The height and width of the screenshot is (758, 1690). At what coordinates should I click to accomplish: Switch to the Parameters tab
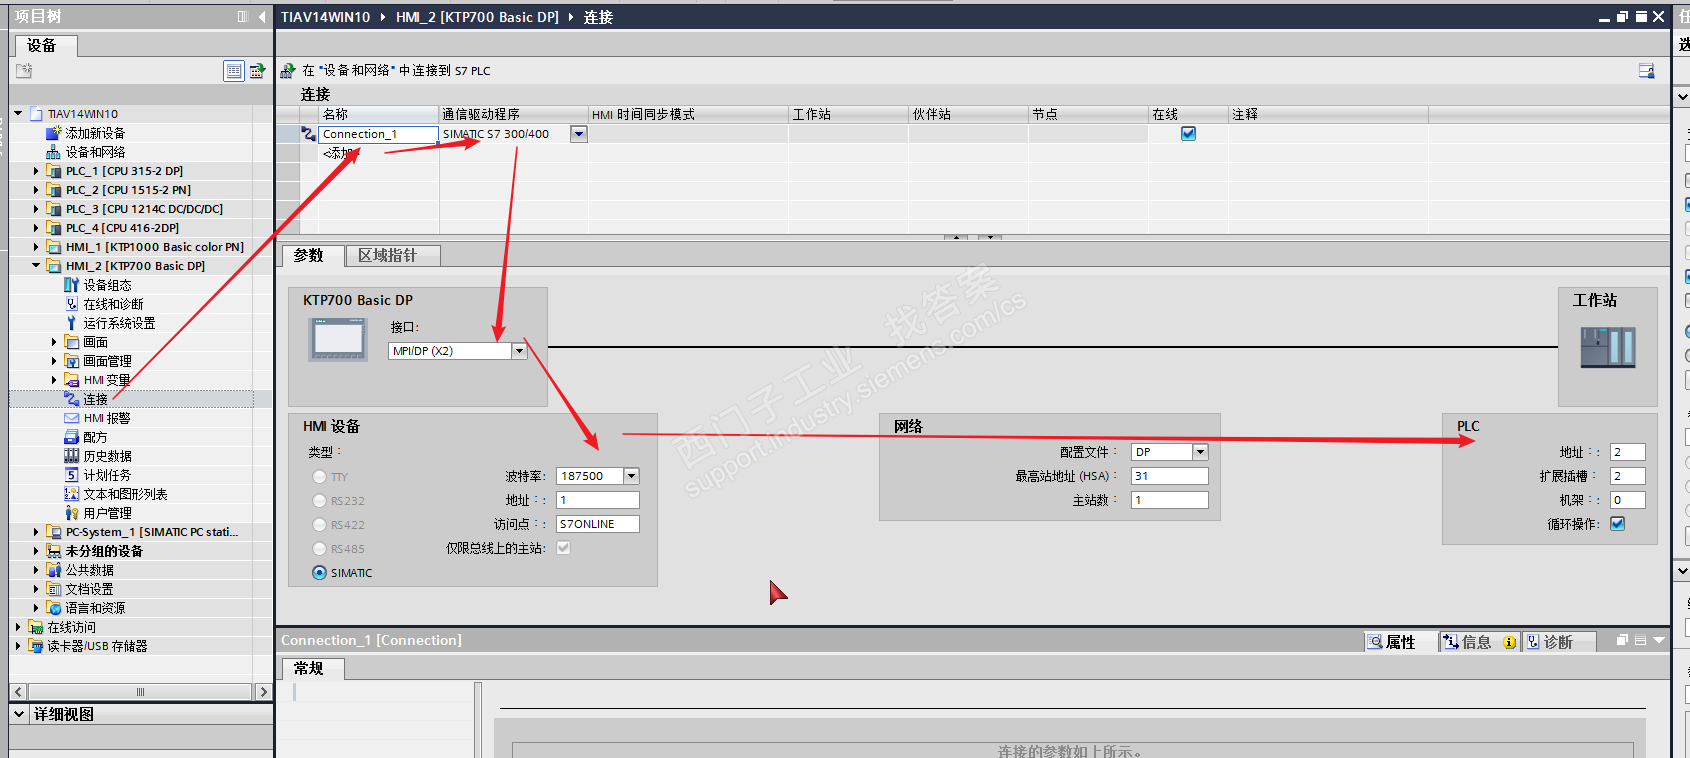pyautogui.click(x=312, y=256)
